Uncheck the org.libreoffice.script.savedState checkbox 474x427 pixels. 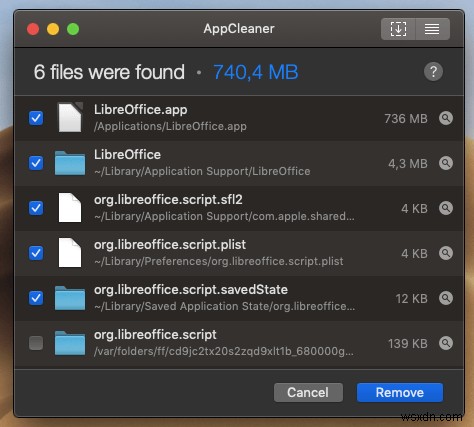tap(36, 298)
